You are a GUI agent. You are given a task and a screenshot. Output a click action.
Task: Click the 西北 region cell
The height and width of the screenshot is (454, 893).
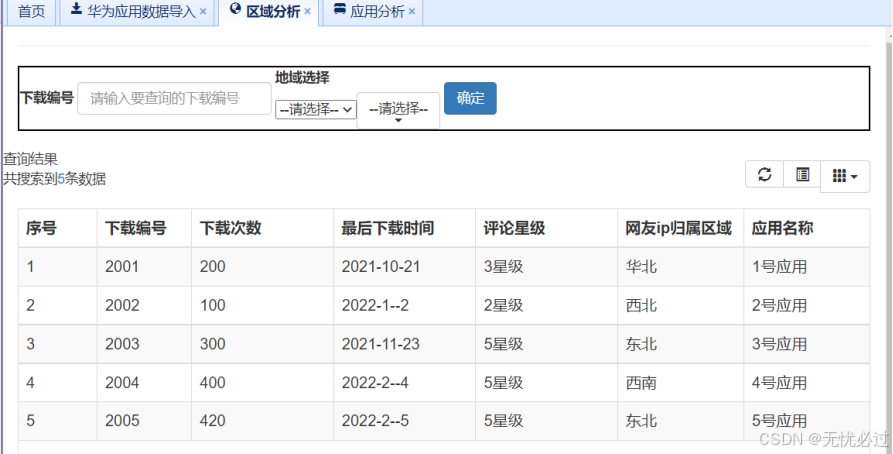[x=681, y=305]
